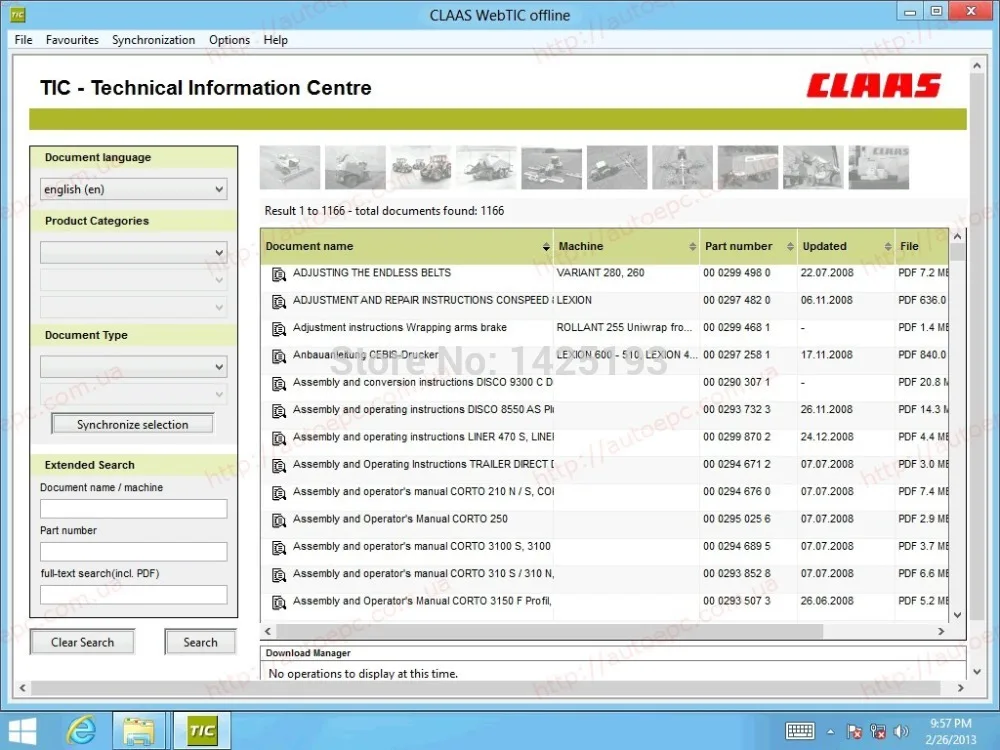This screenshot has width=1000, height=750.
Task: Open the touch keyboard from the taskbar
Action: [802, 729]
